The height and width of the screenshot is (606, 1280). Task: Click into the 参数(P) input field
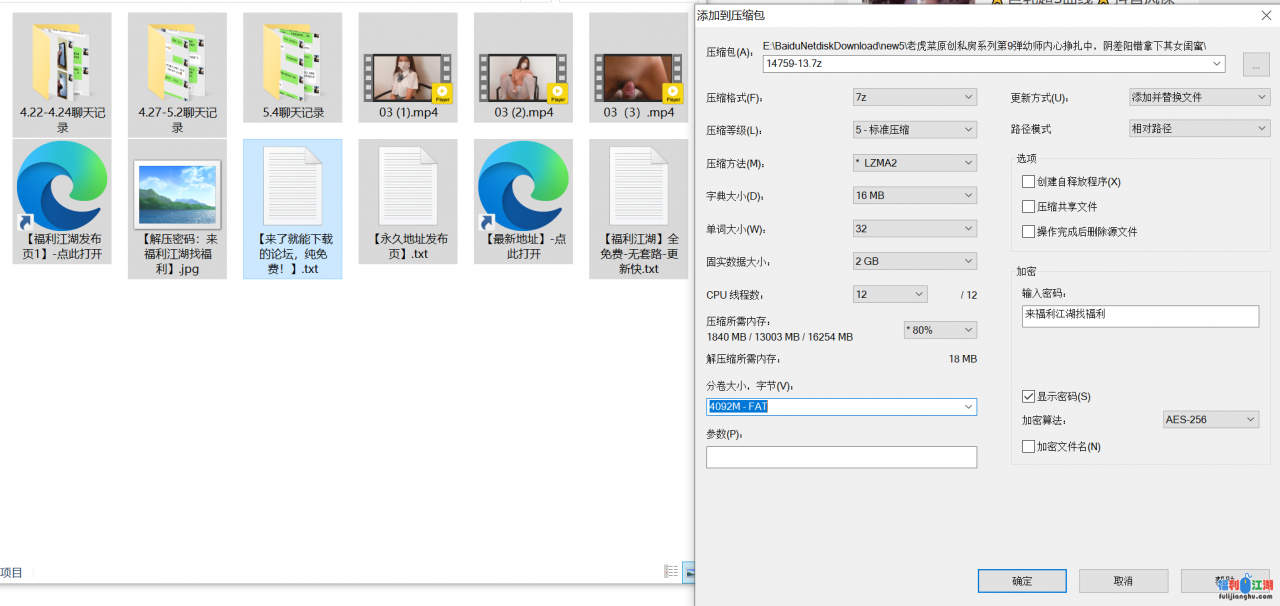point(841,457)
